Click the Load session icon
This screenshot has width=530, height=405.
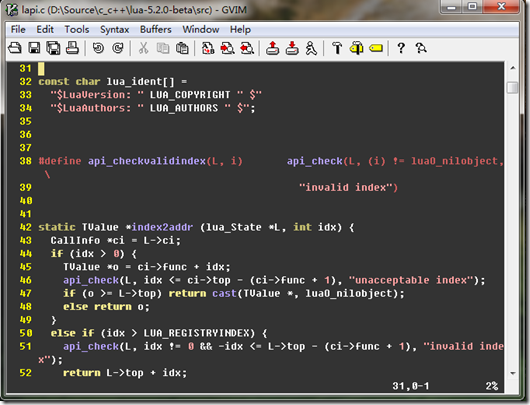pyautogui.click(x=272, y=48)
